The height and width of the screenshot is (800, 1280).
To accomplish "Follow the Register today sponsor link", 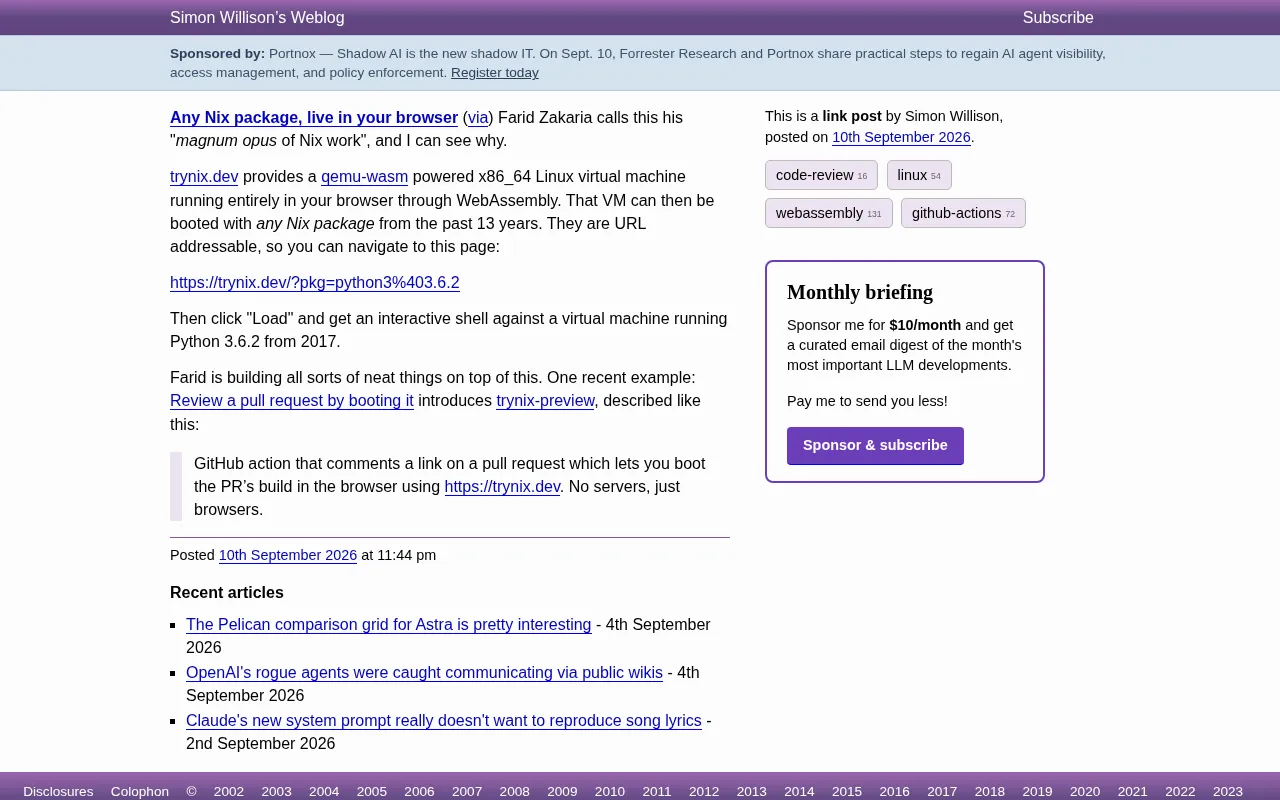I will tap(495, 72).
